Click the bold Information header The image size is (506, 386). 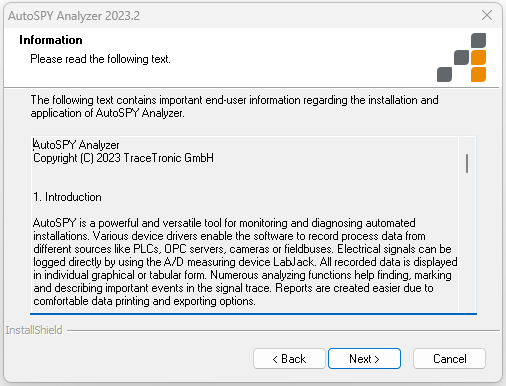(51, 40)
